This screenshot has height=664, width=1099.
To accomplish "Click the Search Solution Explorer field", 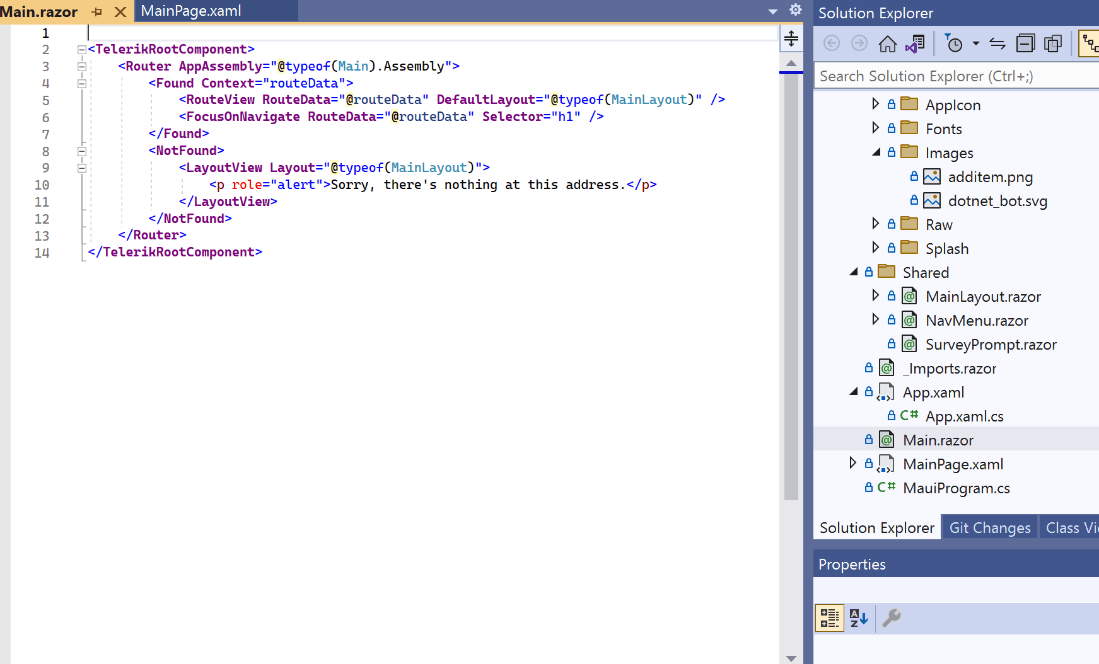I will point(956,76).
